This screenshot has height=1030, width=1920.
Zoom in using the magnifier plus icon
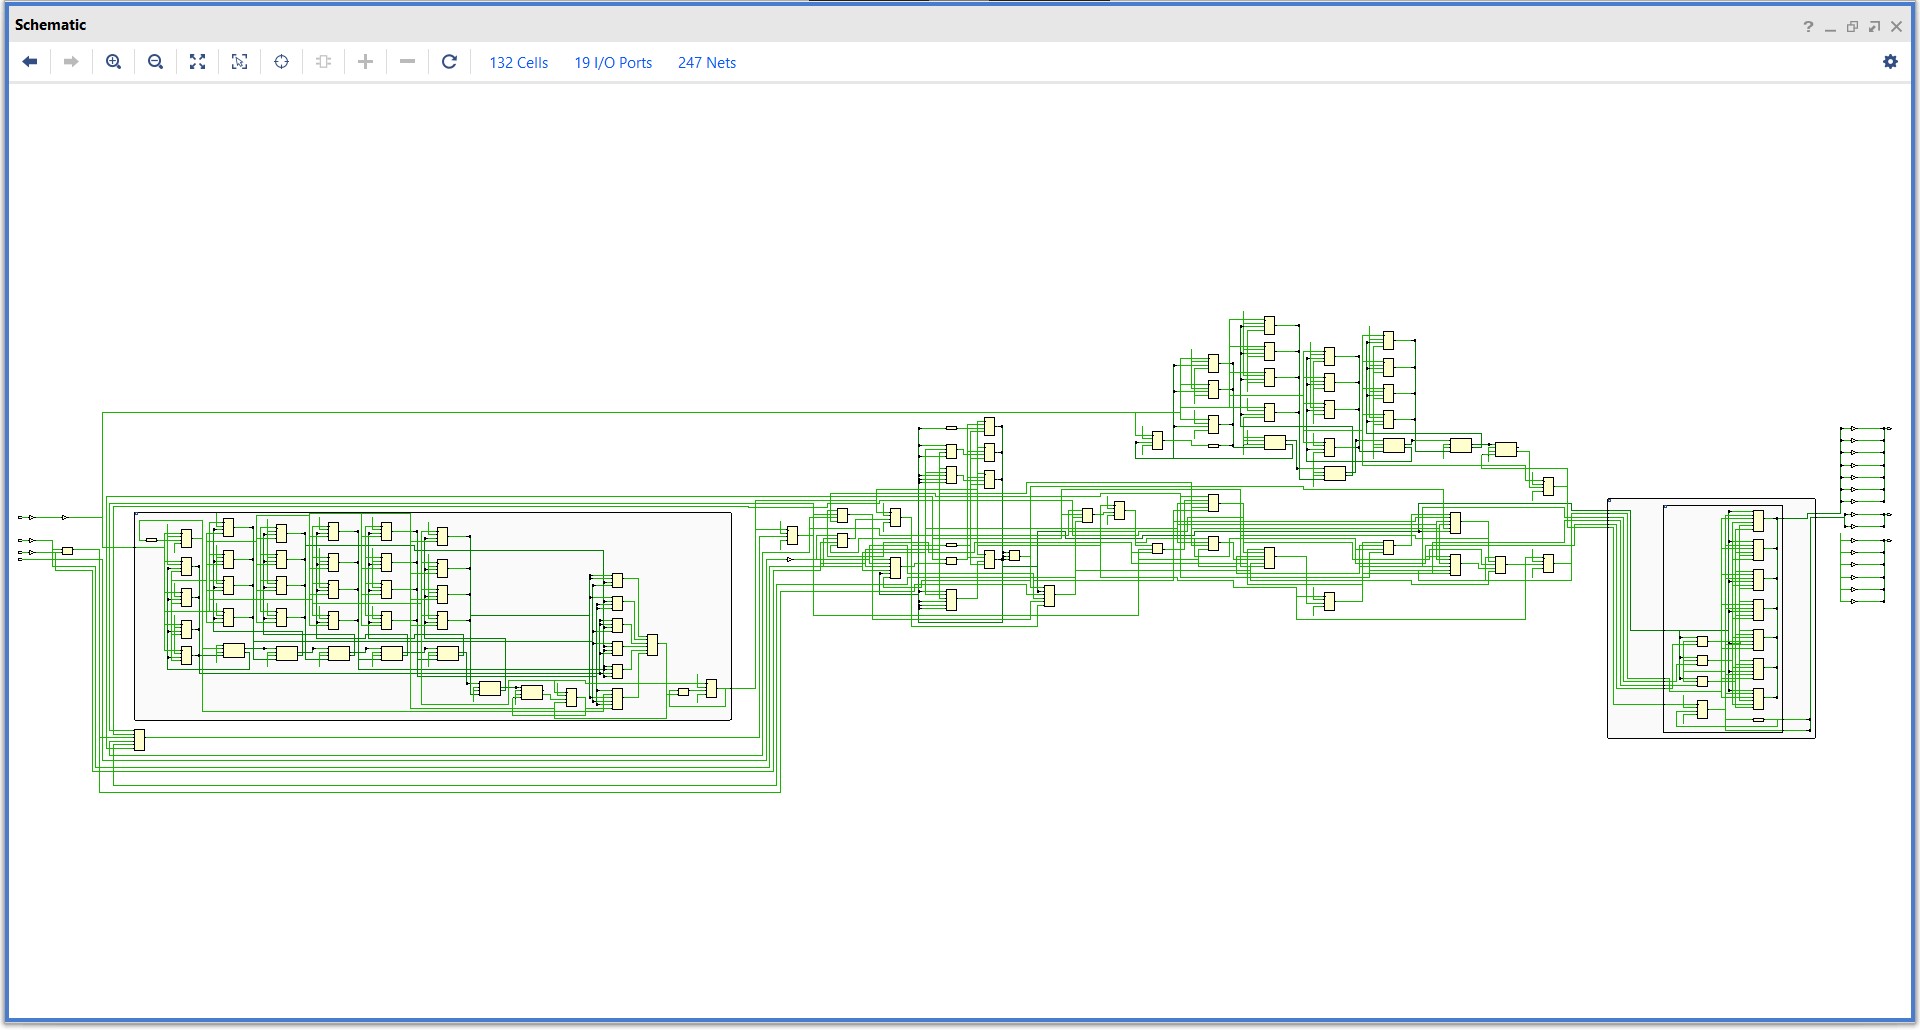coord(114,62)
